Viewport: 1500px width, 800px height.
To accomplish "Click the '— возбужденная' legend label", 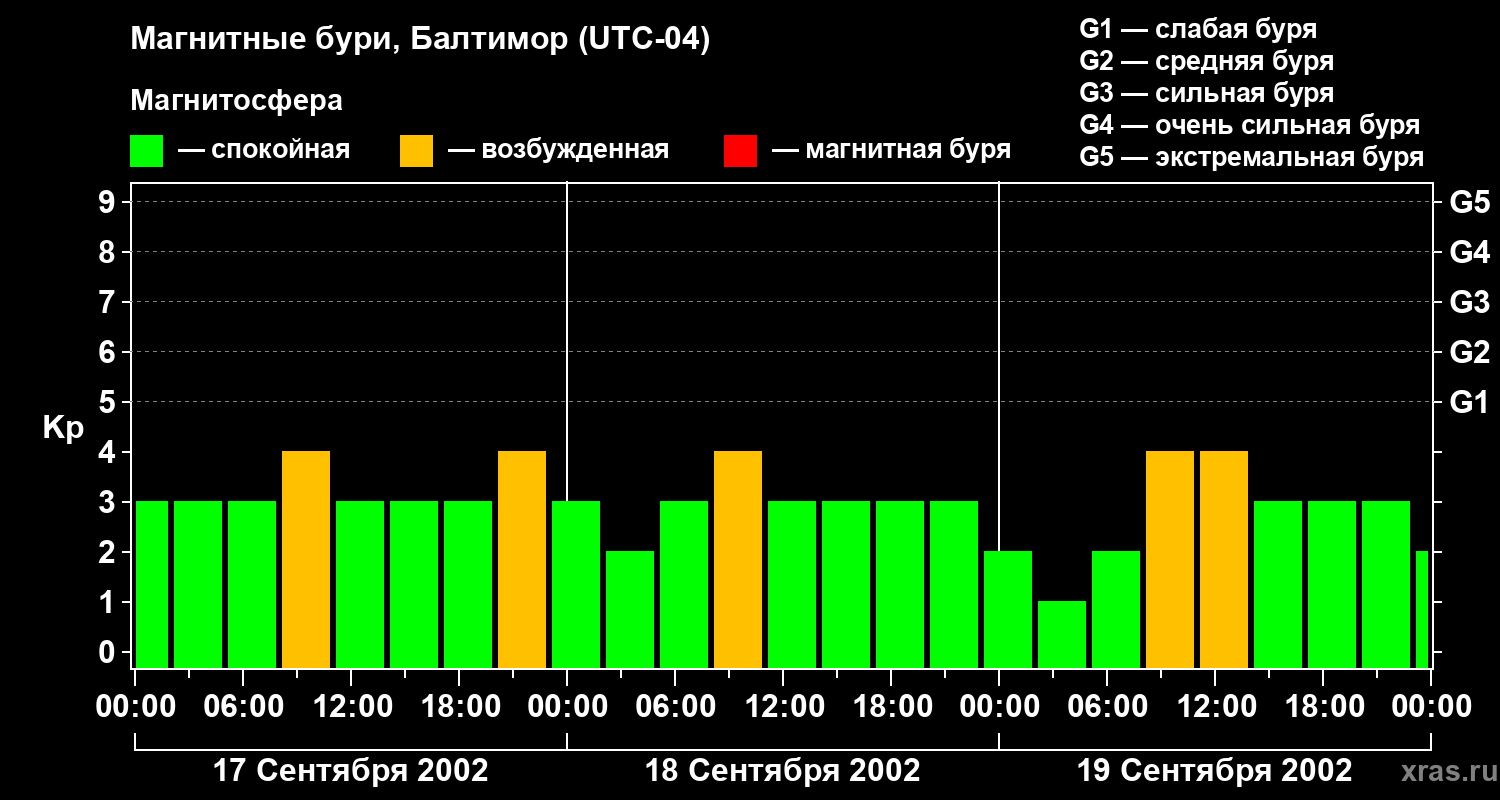I will pos(558,151).
